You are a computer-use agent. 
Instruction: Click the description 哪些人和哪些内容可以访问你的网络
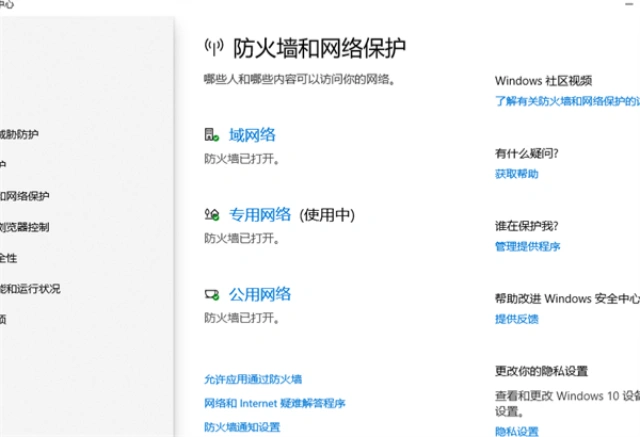coord(300,79)
